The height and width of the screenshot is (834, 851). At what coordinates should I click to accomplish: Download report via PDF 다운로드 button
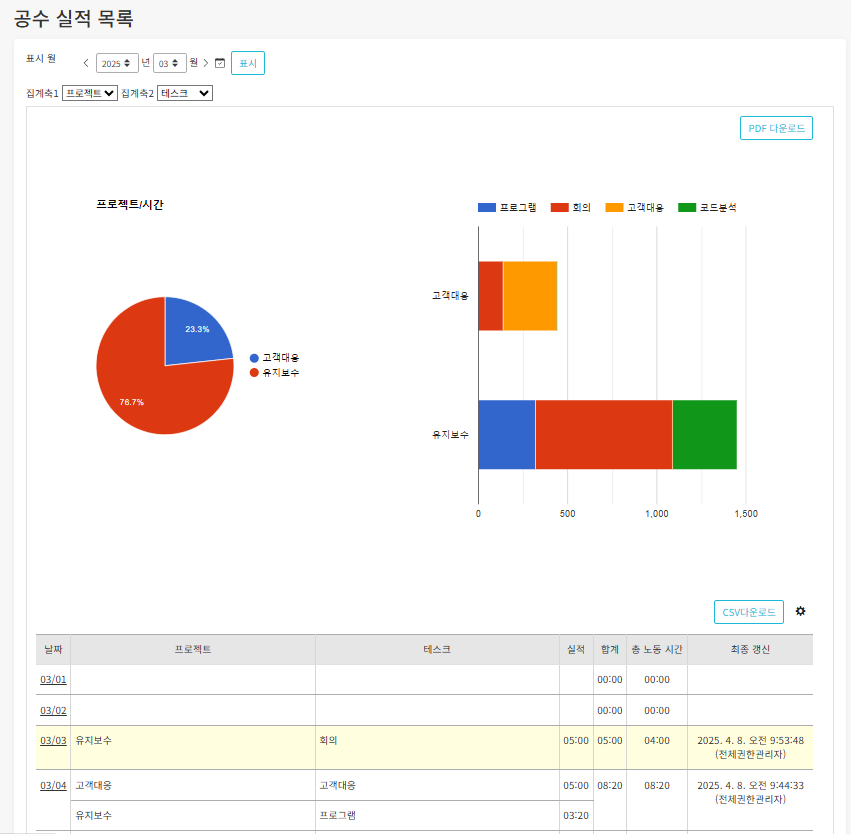coord(776,128)
